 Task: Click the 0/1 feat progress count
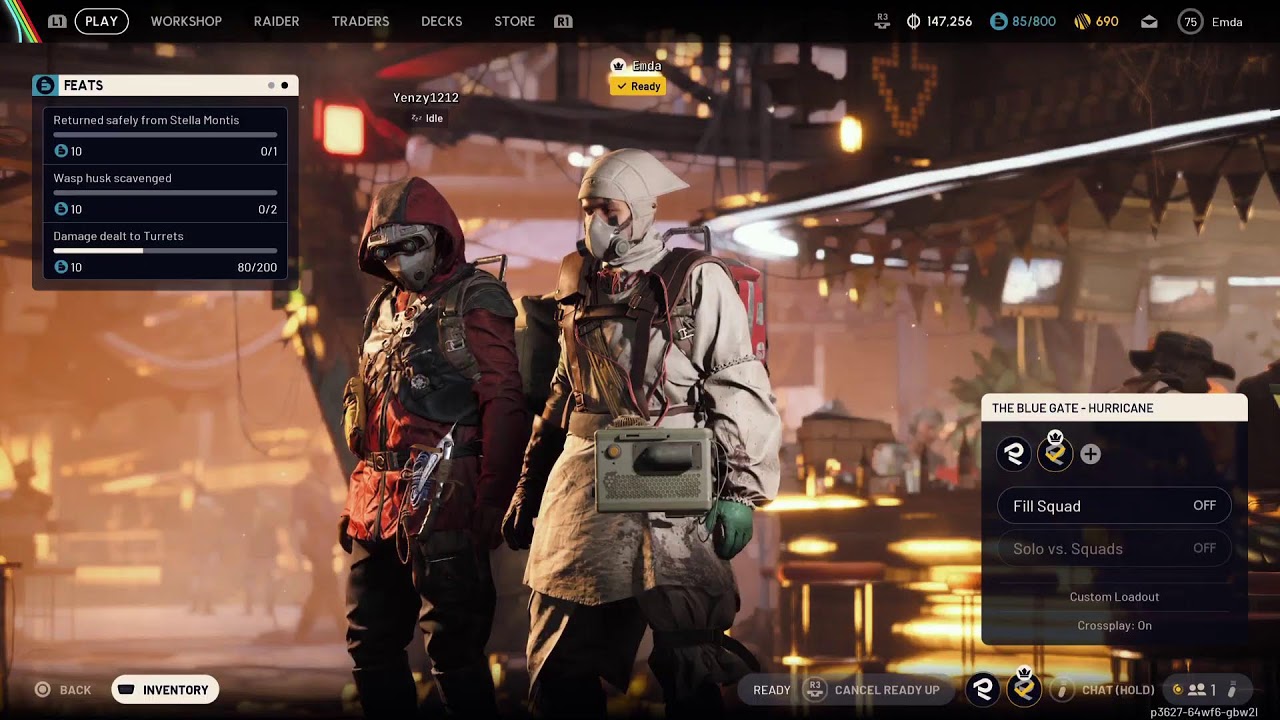point(268,151)
